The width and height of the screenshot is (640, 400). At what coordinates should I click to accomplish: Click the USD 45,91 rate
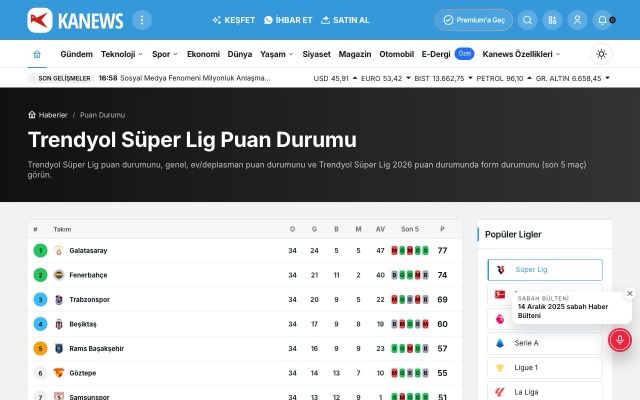[335, 78]
